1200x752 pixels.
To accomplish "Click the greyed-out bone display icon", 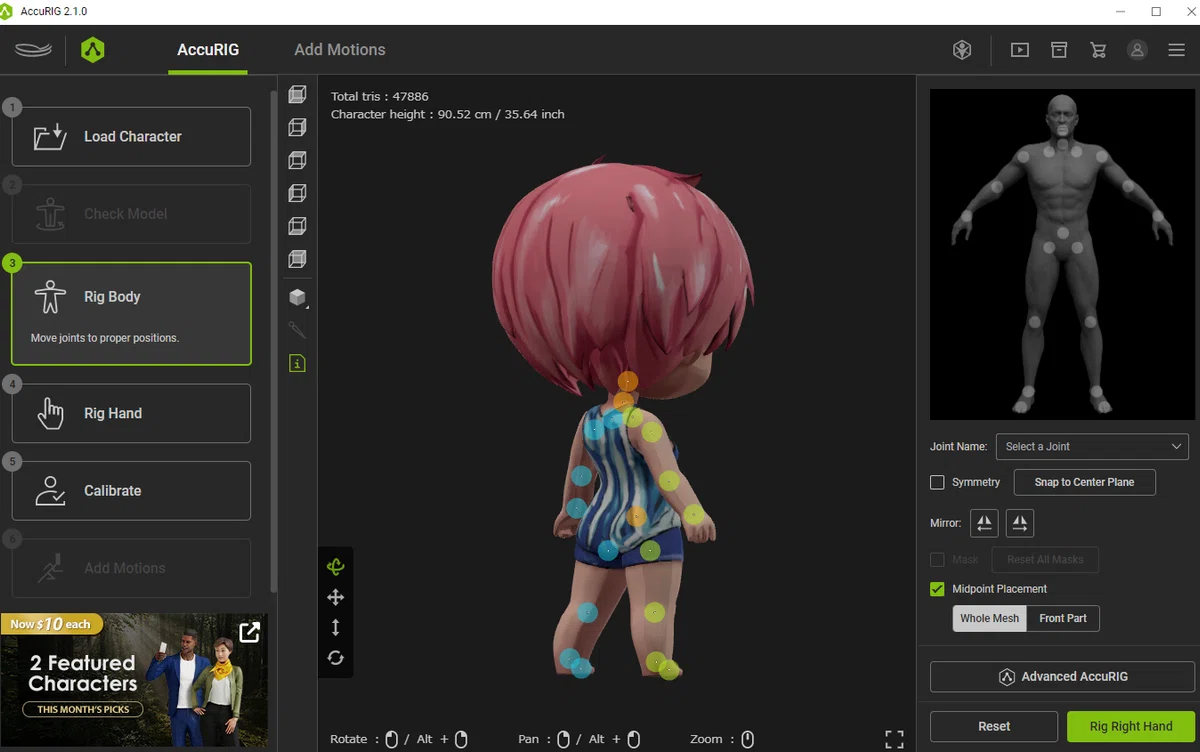I will click(297, 330).
